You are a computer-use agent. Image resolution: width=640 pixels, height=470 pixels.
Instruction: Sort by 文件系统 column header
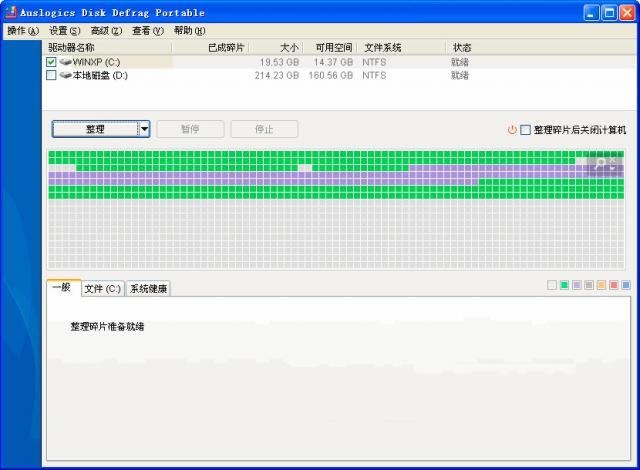pos(401,48)
